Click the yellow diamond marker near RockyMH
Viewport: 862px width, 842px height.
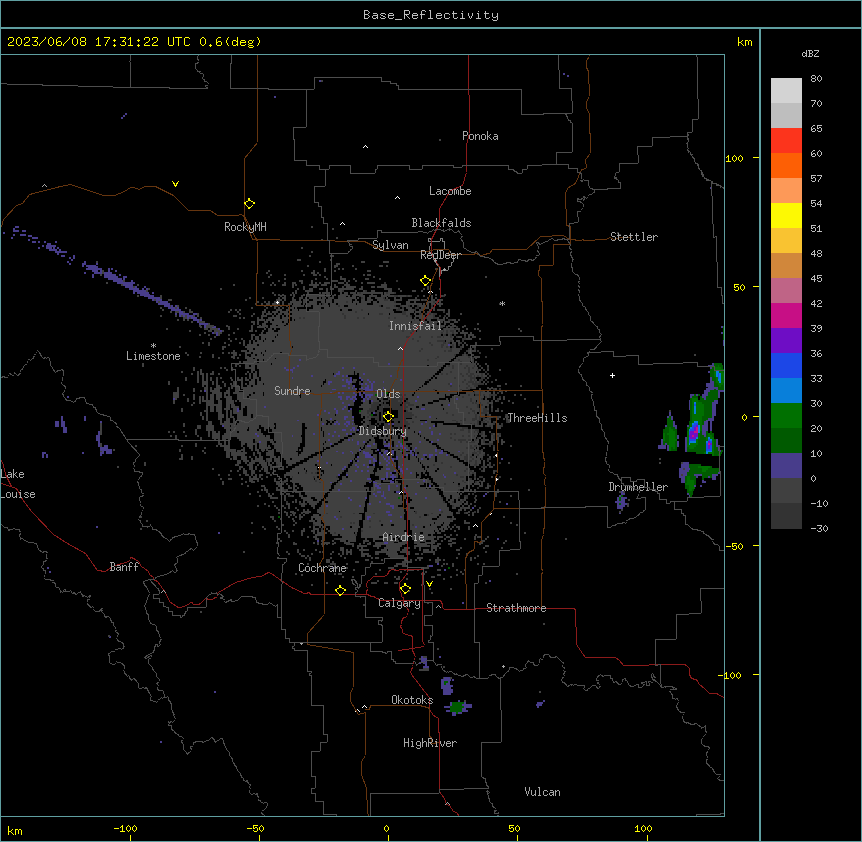(249, 204)
